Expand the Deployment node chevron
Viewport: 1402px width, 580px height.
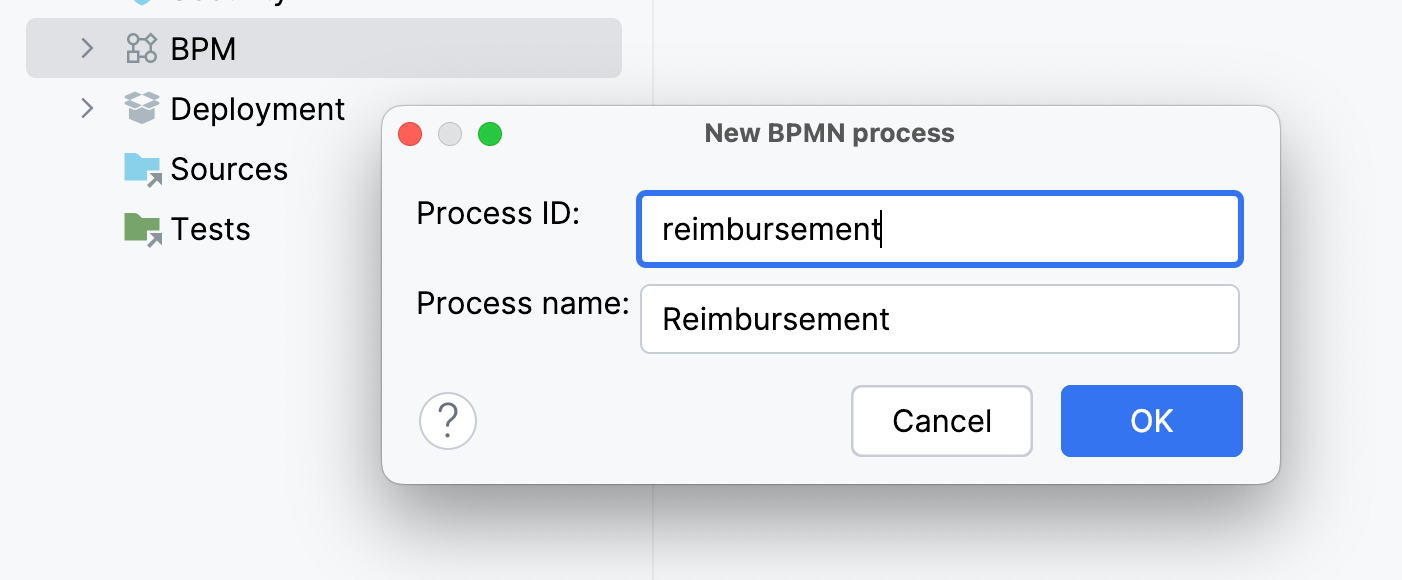[87, 108]
